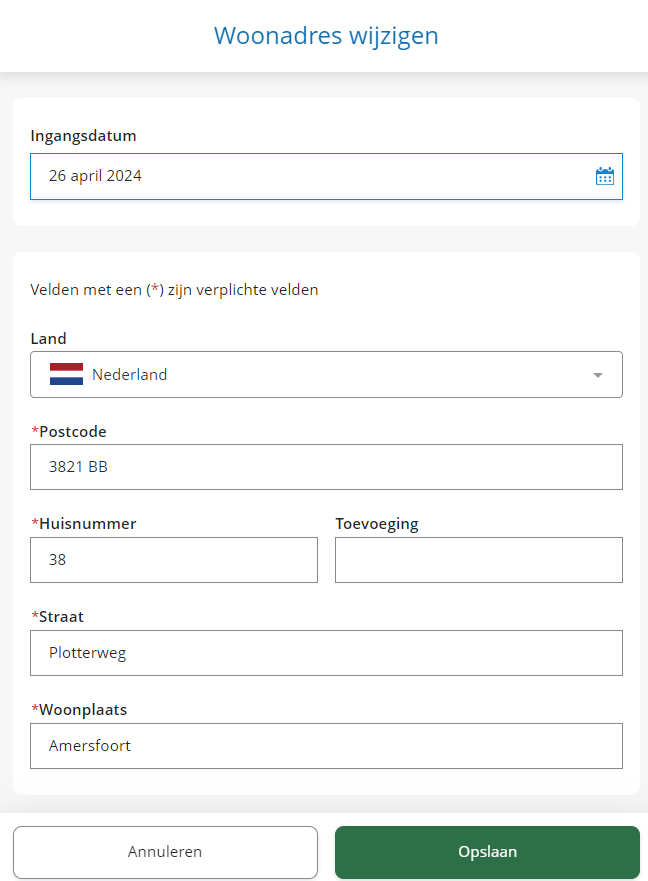The width and height of the screenshot is (648, 881).
Task: Select the Nederland country text
Action: tap(130, 375)
